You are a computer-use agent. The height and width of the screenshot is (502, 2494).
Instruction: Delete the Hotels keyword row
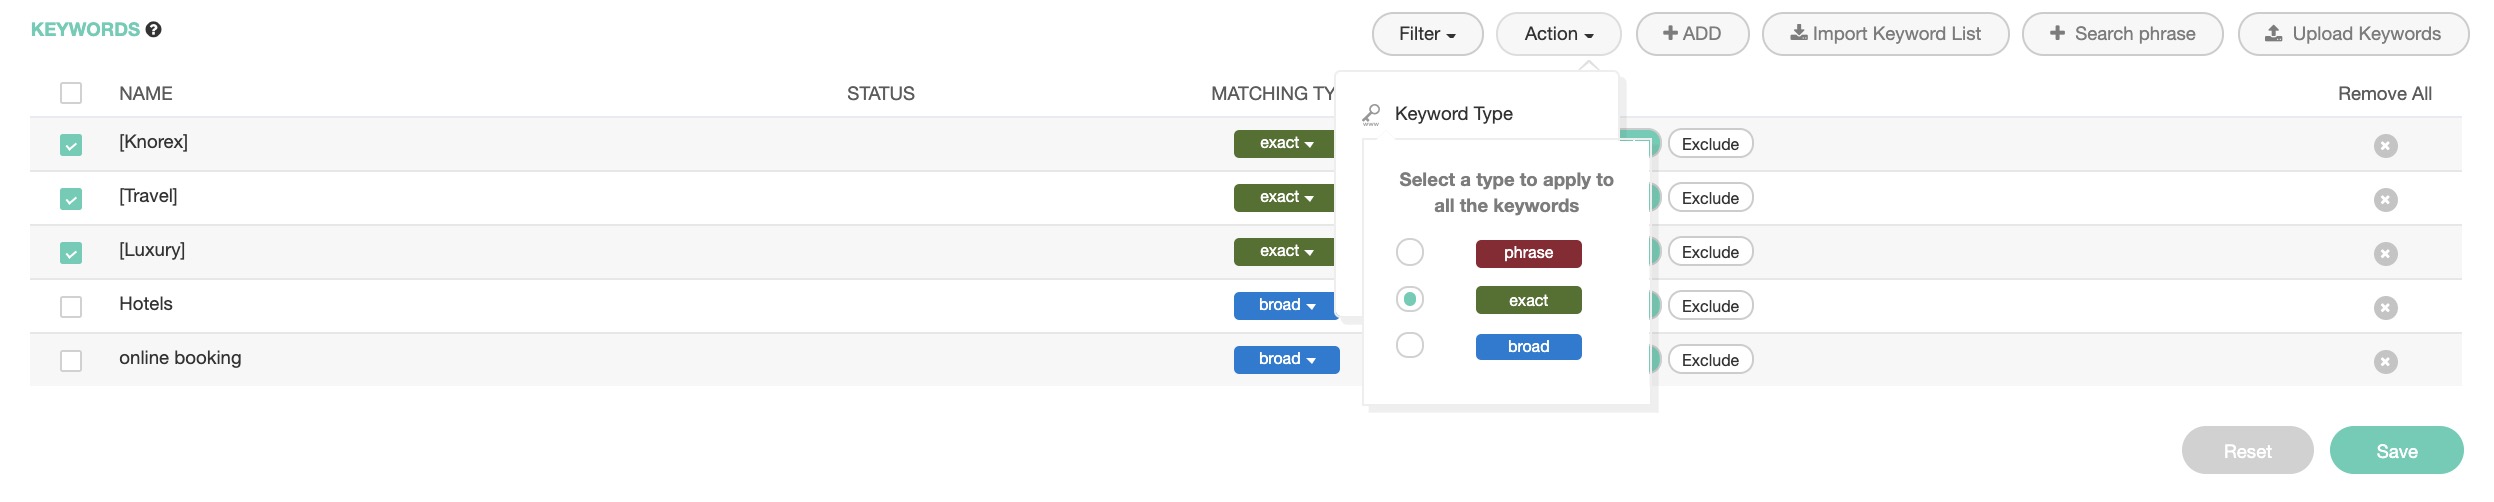coord(2385,308)
